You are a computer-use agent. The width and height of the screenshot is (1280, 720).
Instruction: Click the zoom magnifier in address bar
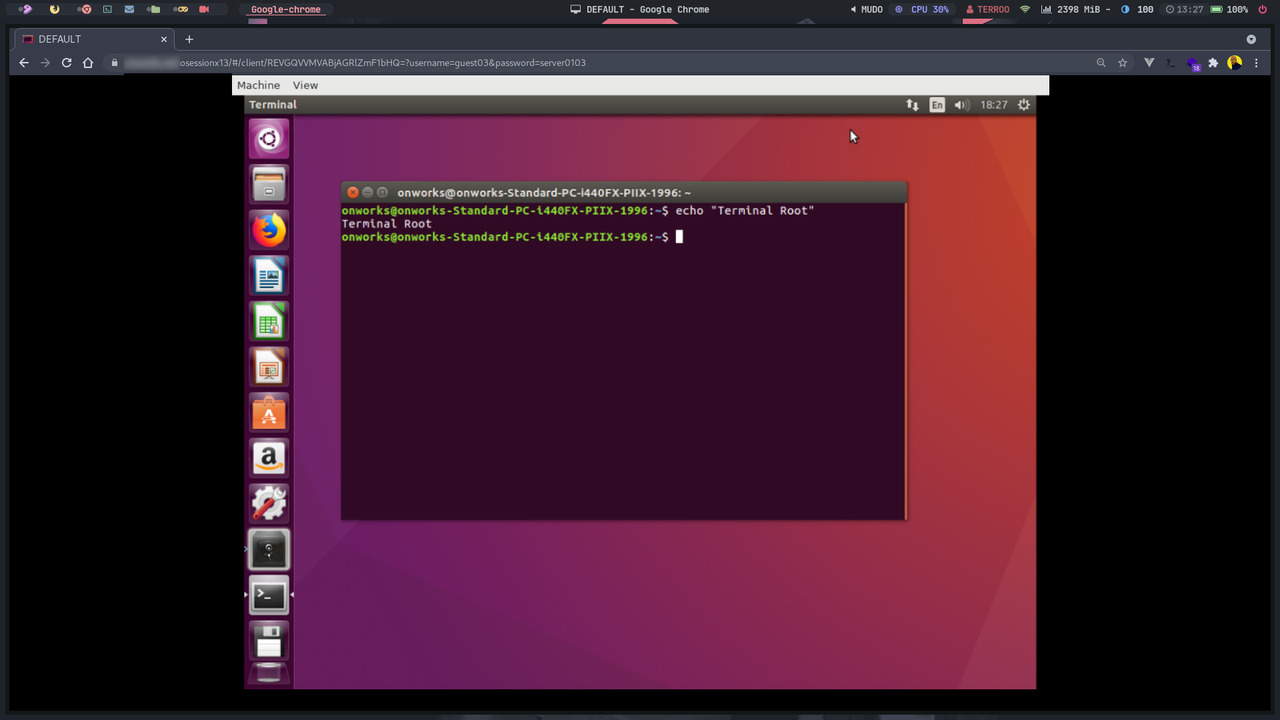click(1101, 62)
